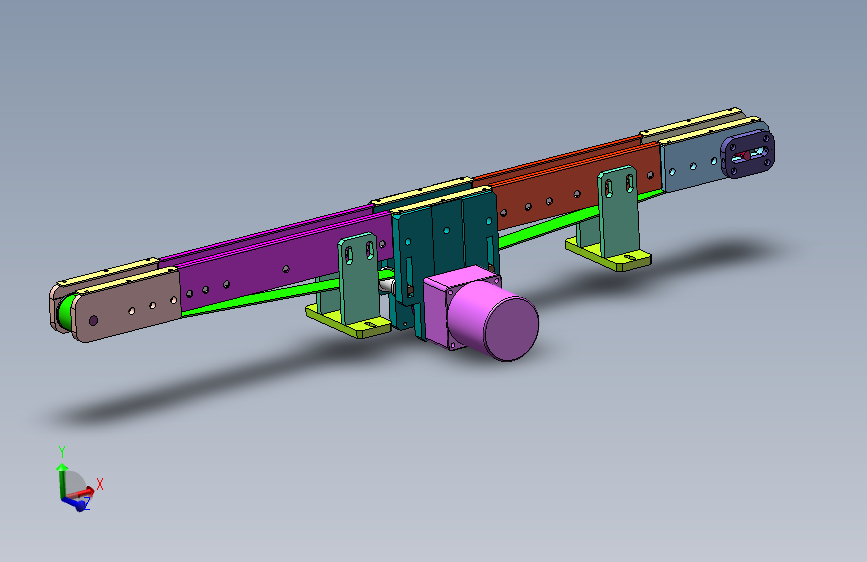Viewport: 867px width, 562px height.
Task: Select the brown-orange conveyor side rail
Action: (x=575, y=185)
